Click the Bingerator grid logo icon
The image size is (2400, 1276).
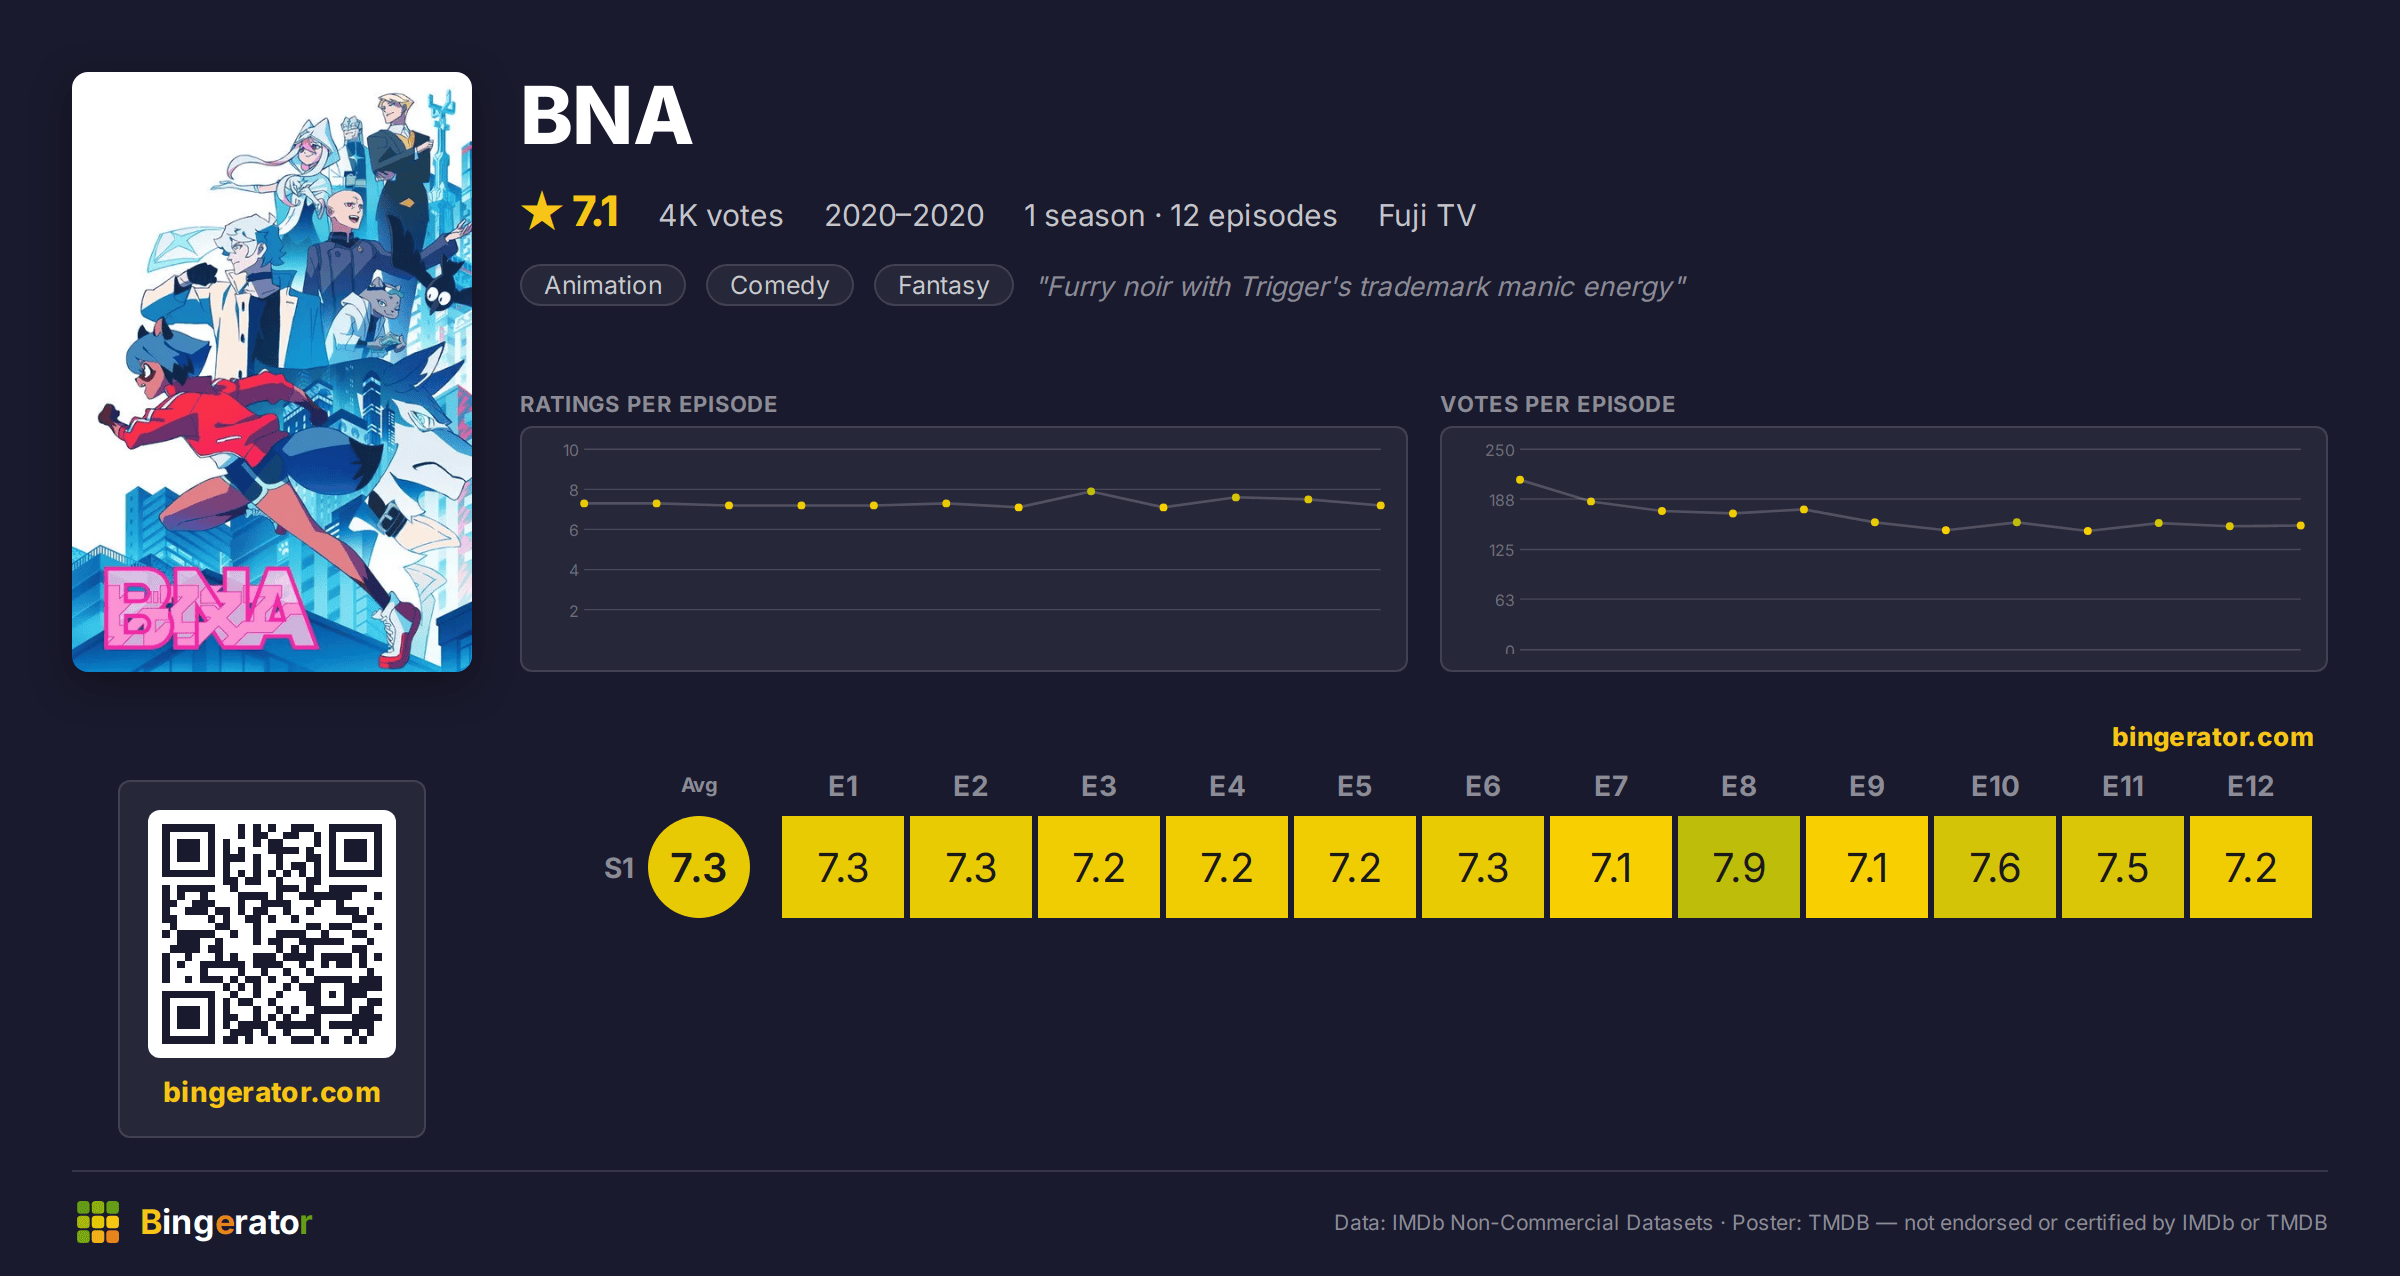click(98, 1222)
